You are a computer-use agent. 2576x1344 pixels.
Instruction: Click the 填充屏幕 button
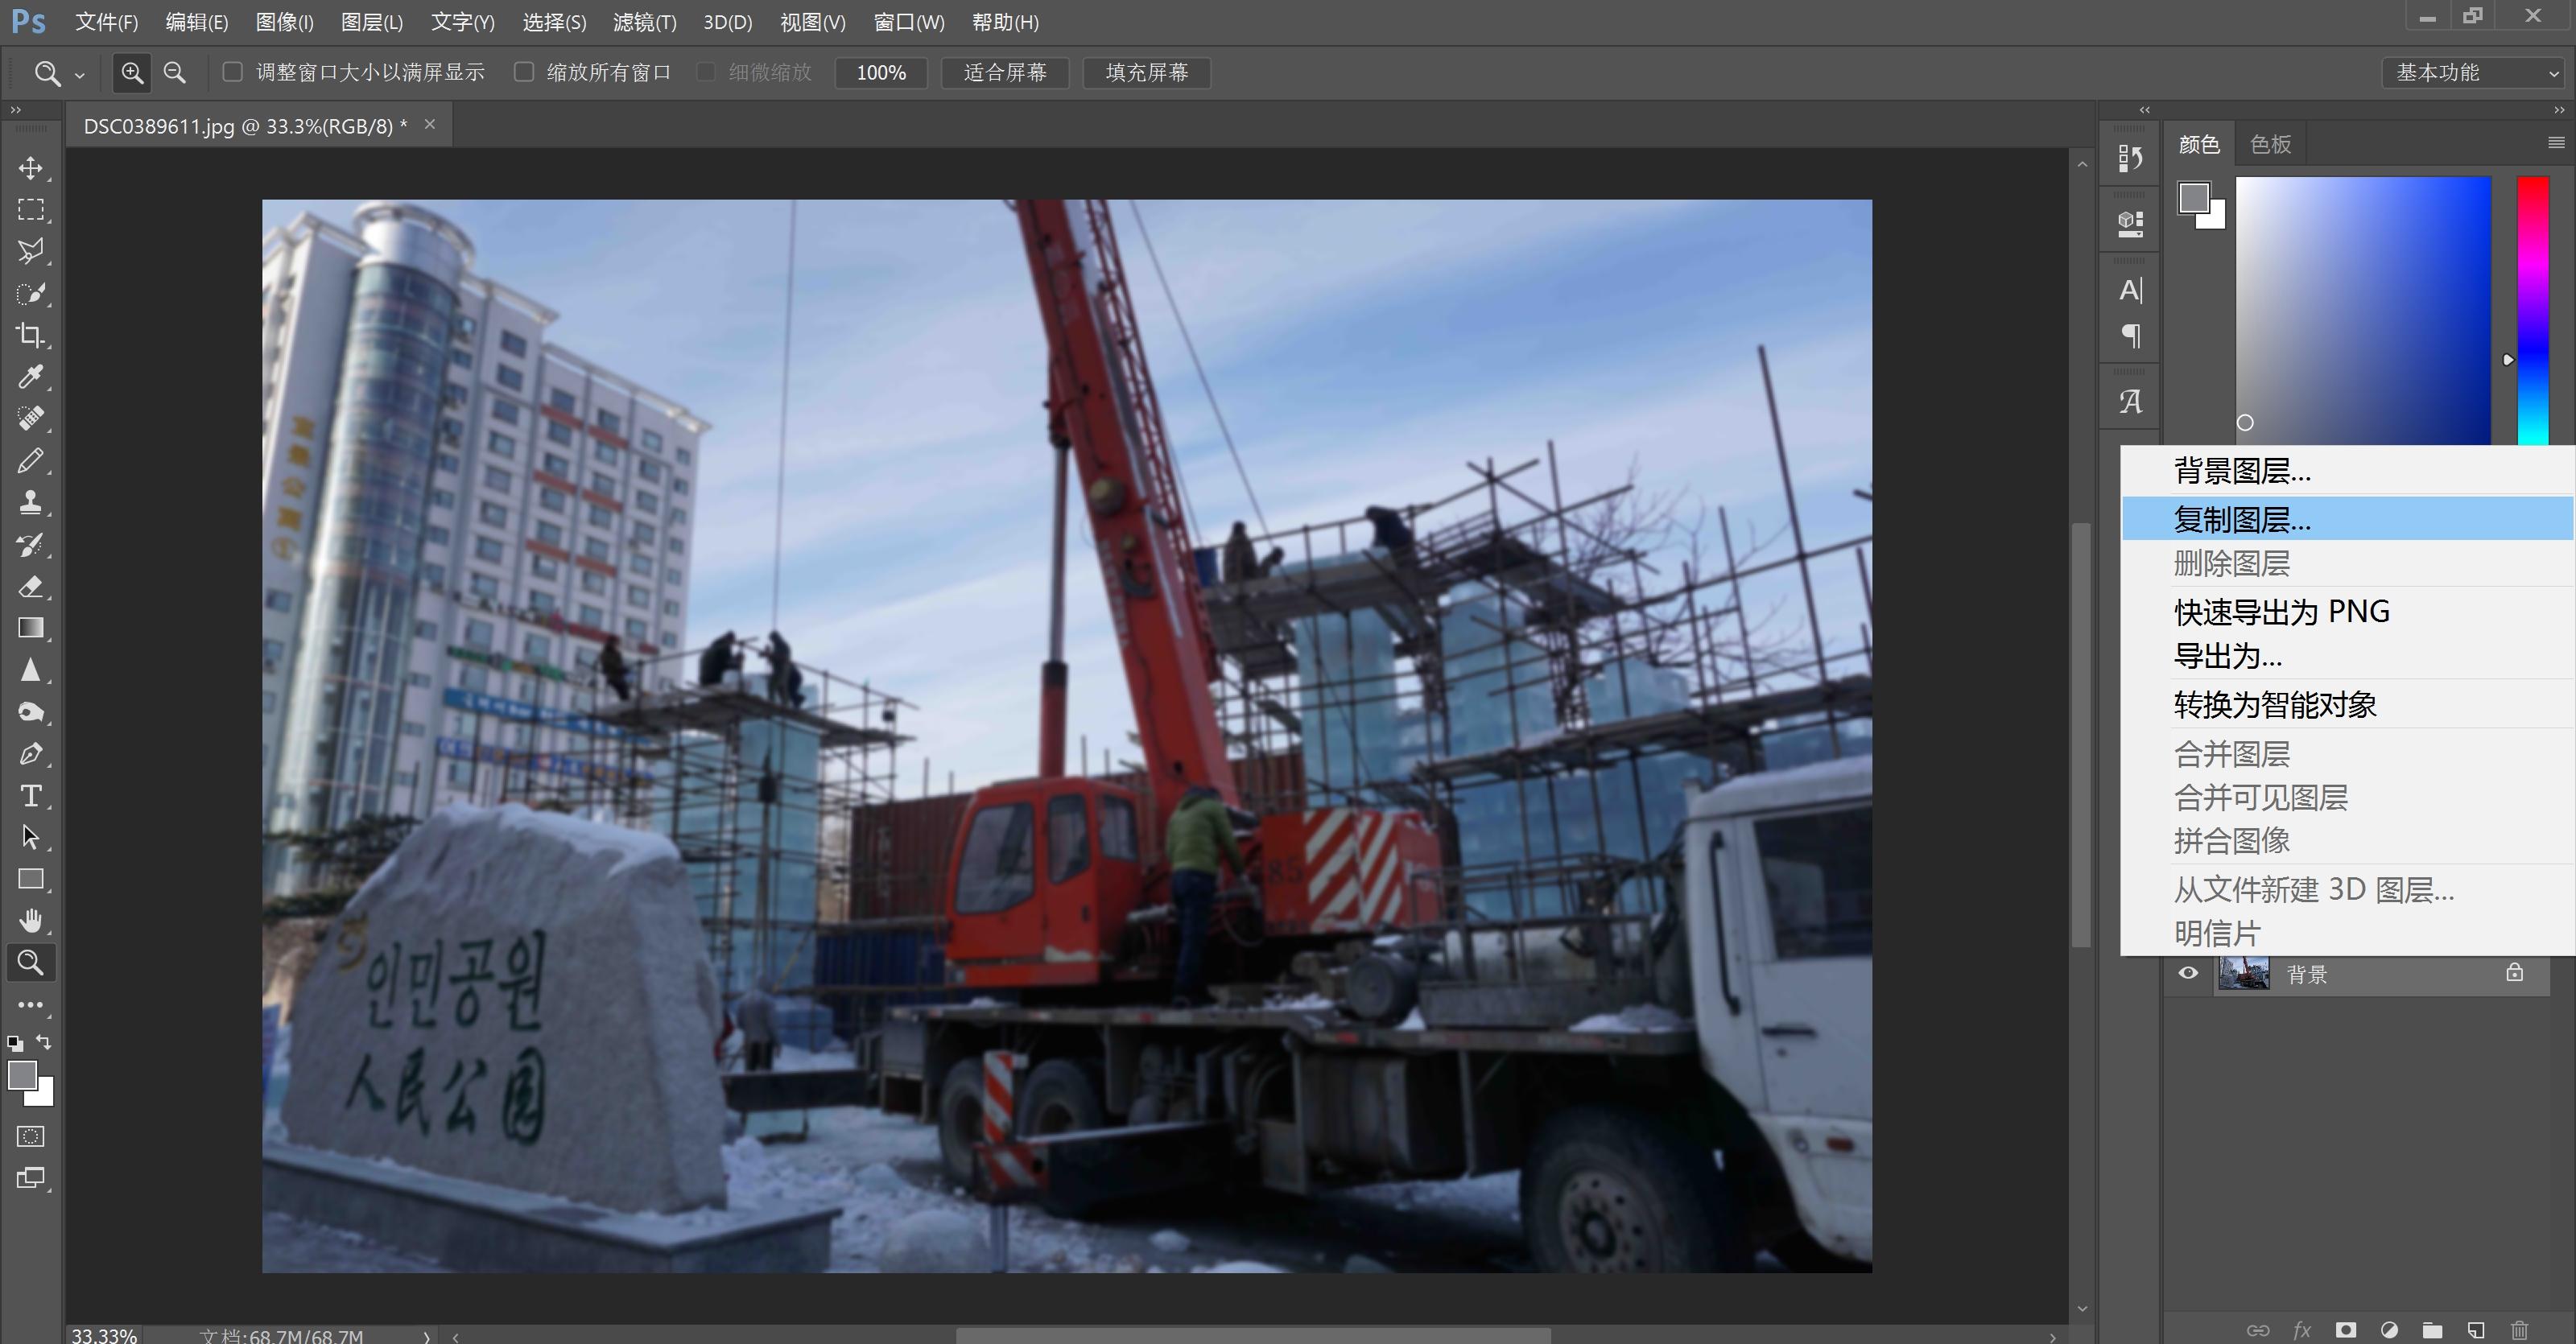click(x=1146, y=73)
